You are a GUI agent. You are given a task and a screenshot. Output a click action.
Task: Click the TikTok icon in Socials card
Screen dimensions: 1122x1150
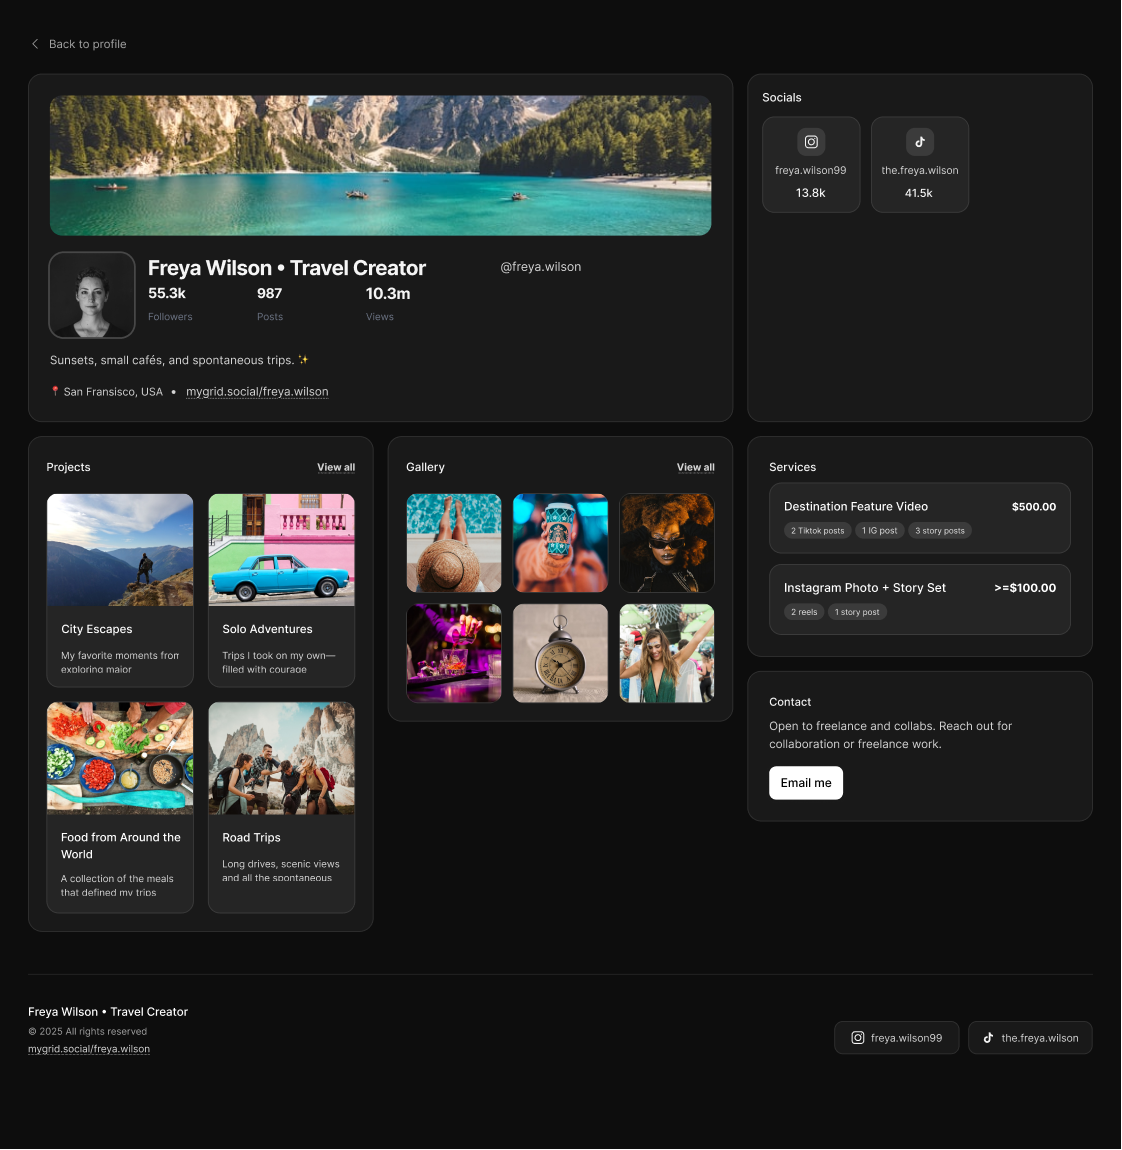pos(920,142)
